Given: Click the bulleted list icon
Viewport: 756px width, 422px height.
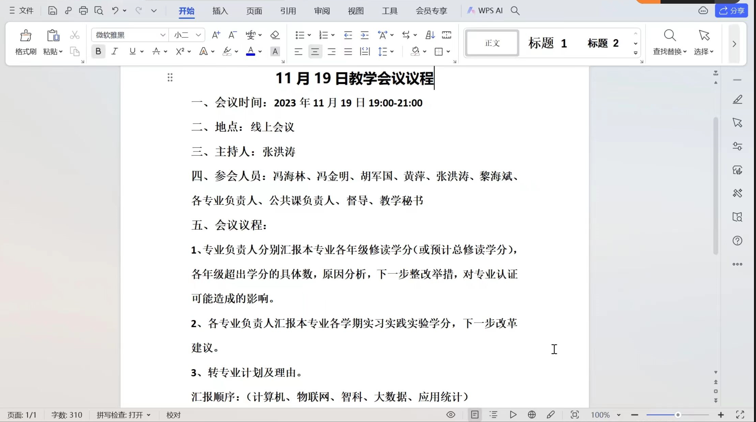Looking at the screenshot, I should coord(300,35).
